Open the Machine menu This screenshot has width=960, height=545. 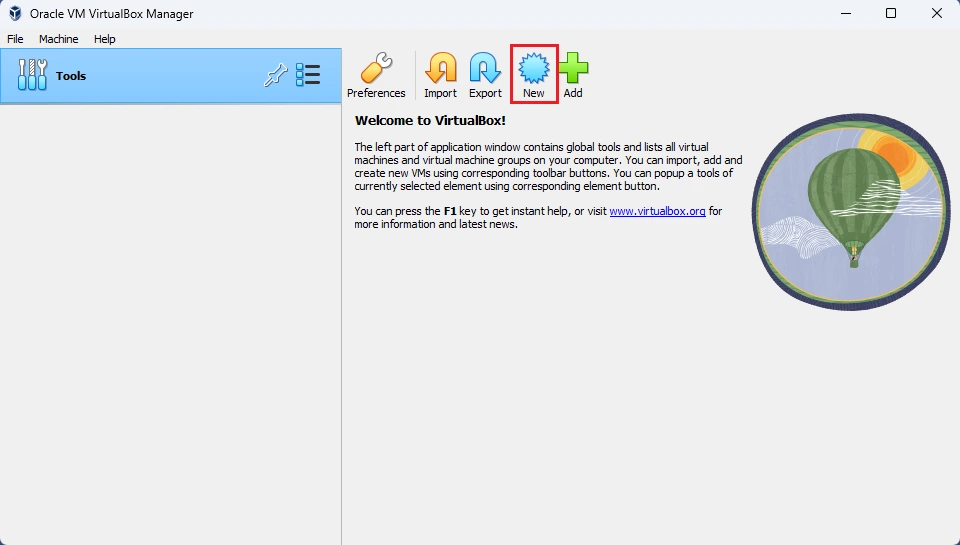coord(59,39)
